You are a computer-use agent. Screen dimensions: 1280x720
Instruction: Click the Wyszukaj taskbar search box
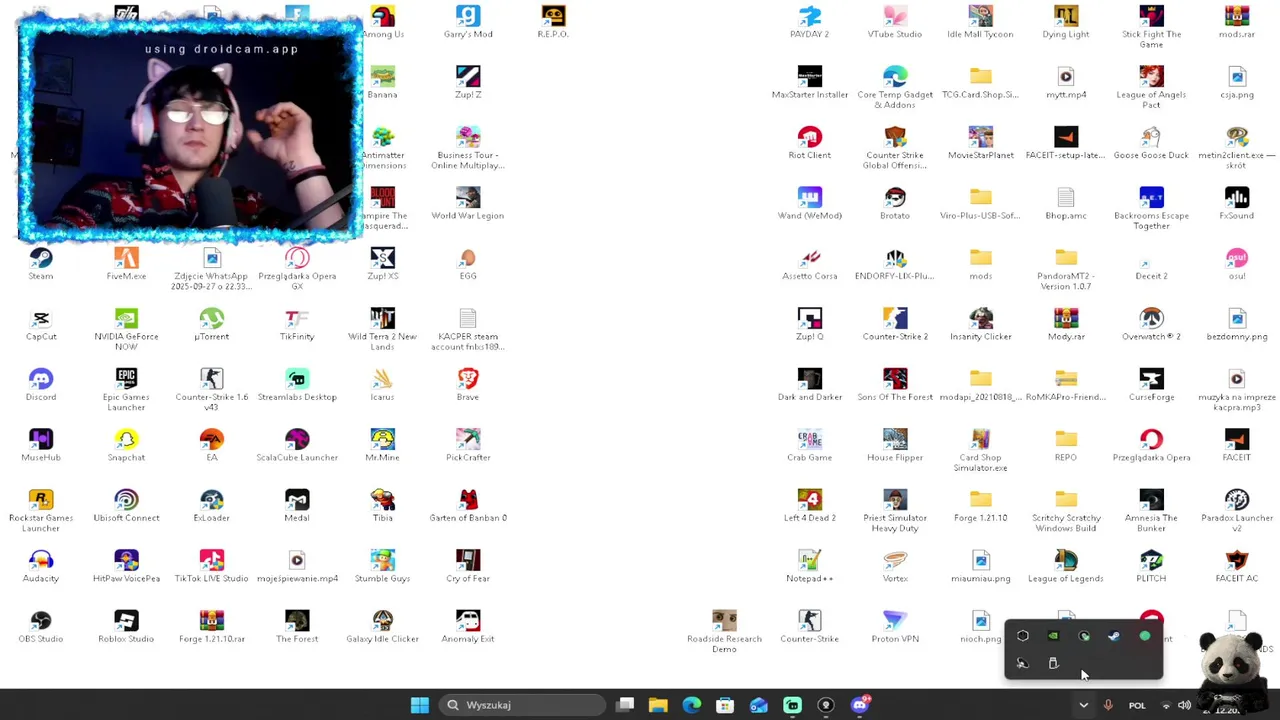click(x=521, y=705)
